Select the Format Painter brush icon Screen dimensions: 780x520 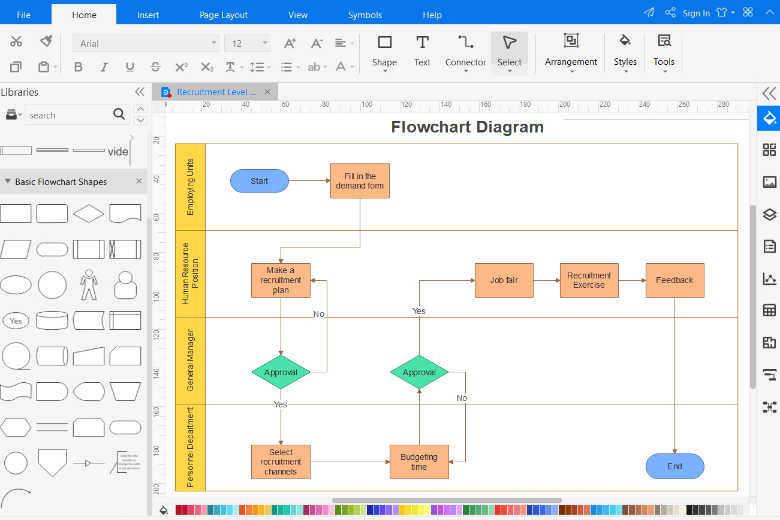(x=46, y=41)
